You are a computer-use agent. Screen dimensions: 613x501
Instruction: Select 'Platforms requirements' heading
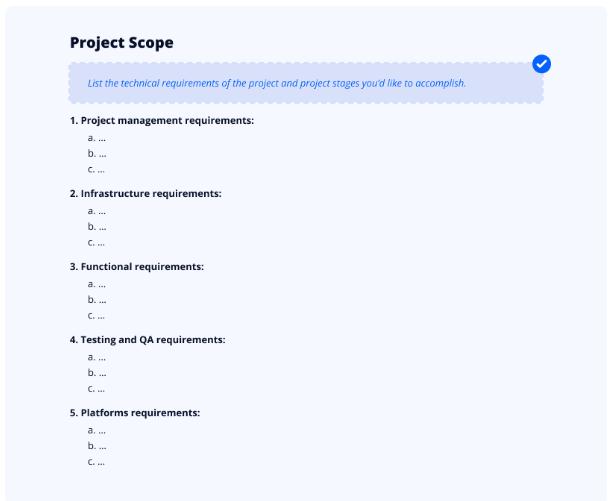(x=135, y=413)
